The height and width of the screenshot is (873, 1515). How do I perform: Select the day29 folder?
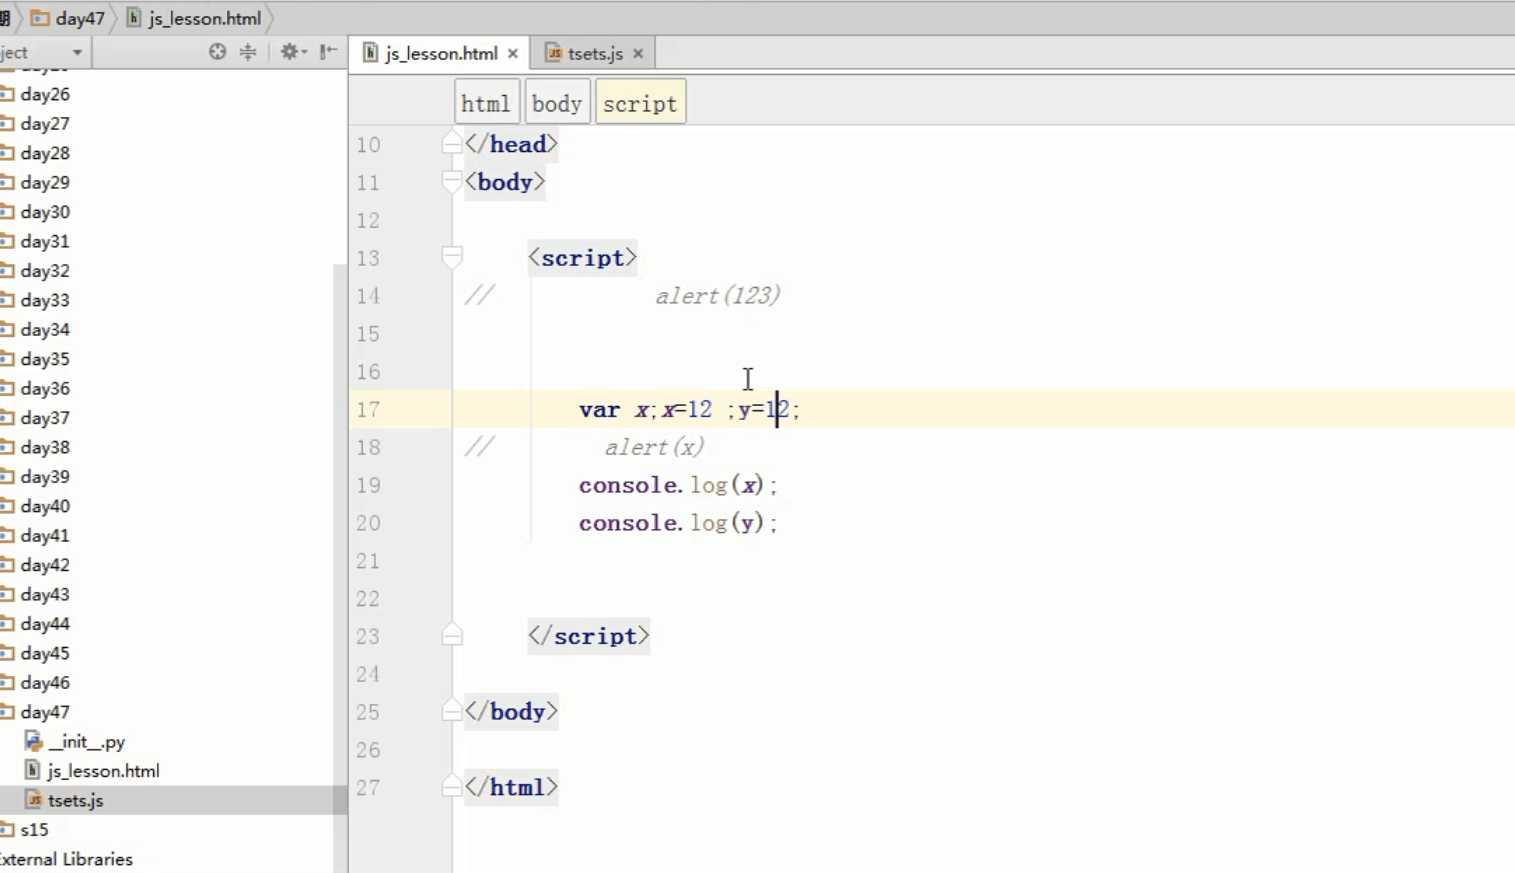[44, 182]
